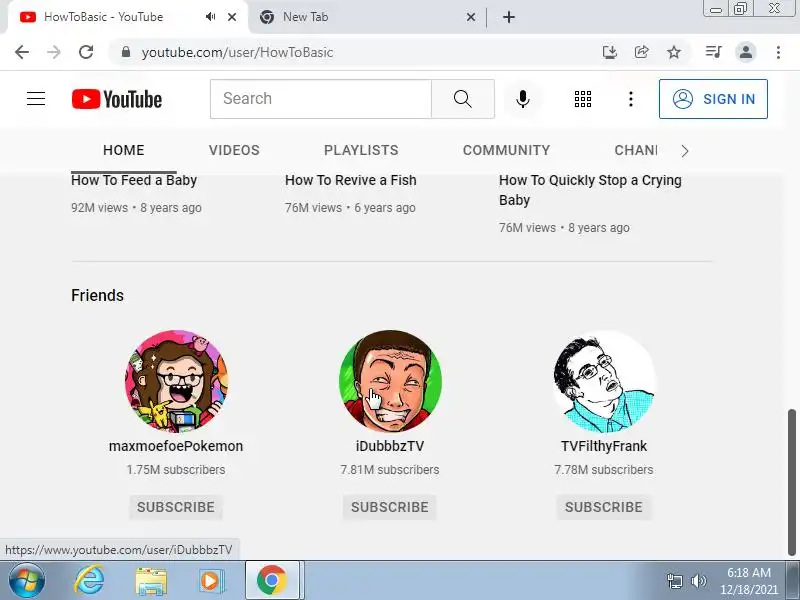Image resolution: width=800 pixels, height=600 pixels.
Task: Go forward with the browser forward arrow
Action: pyautogui.click(x=54, y=52)
